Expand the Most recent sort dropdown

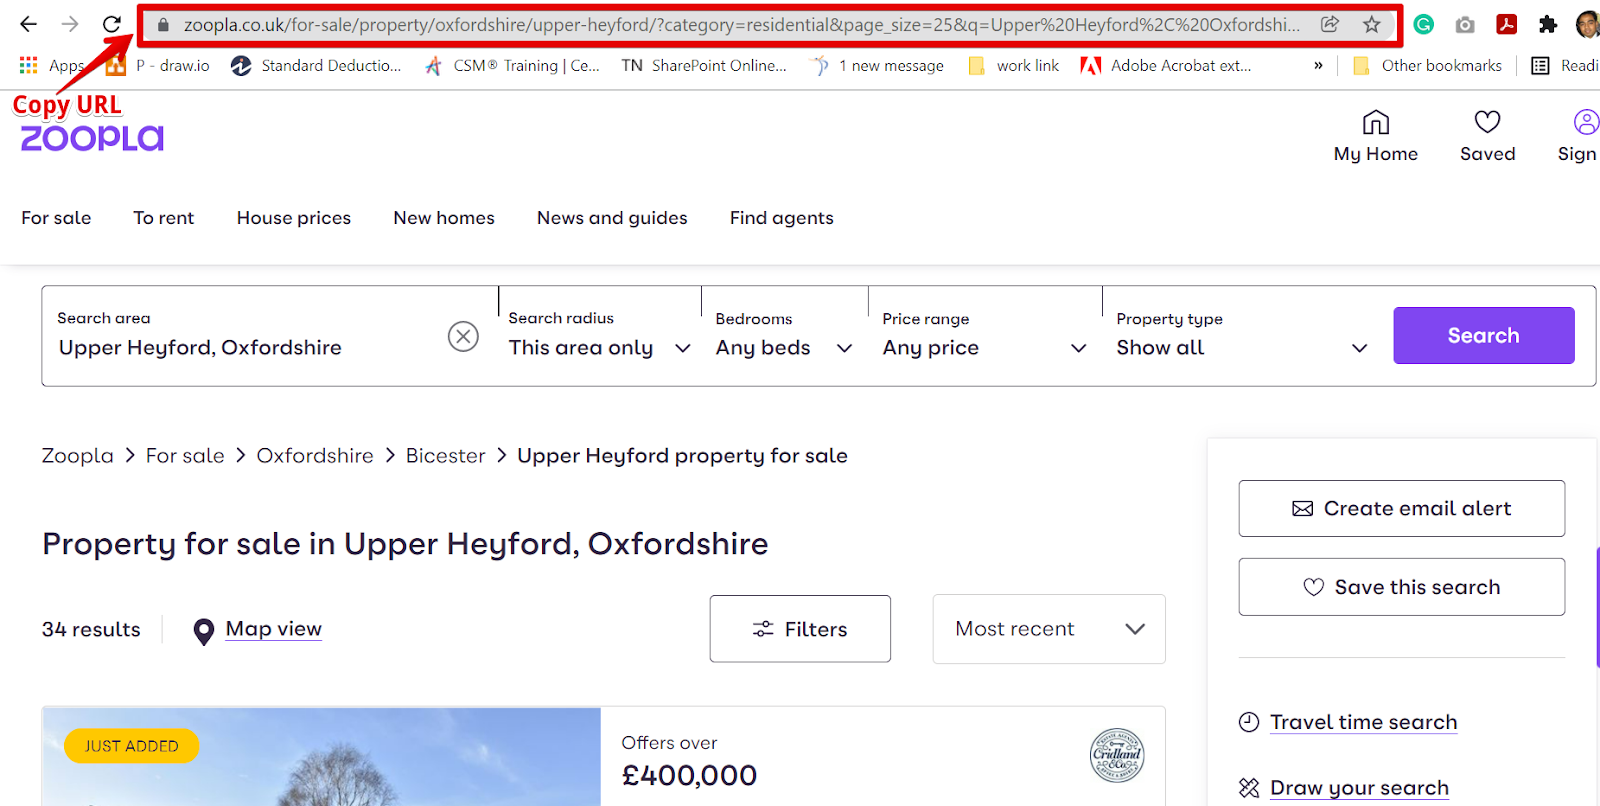click(1049, 629)
